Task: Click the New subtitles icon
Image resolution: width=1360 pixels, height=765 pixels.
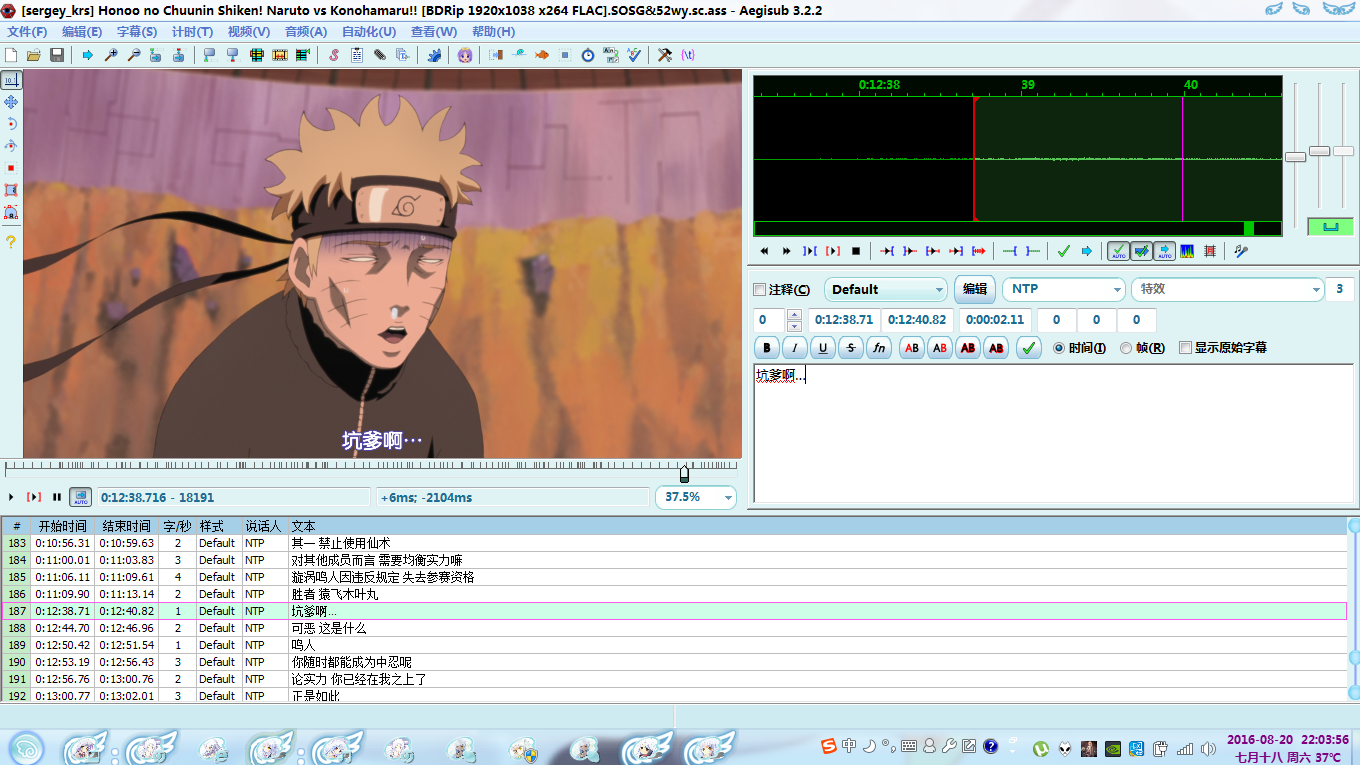Action: point(12,55)
